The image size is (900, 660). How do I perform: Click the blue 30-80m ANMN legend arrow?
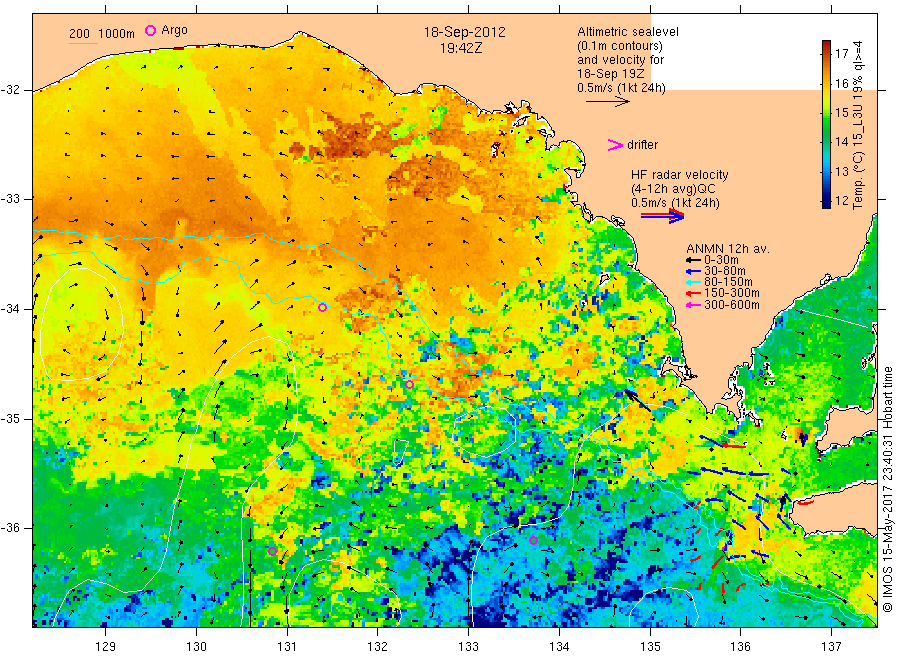coord(693,271)
